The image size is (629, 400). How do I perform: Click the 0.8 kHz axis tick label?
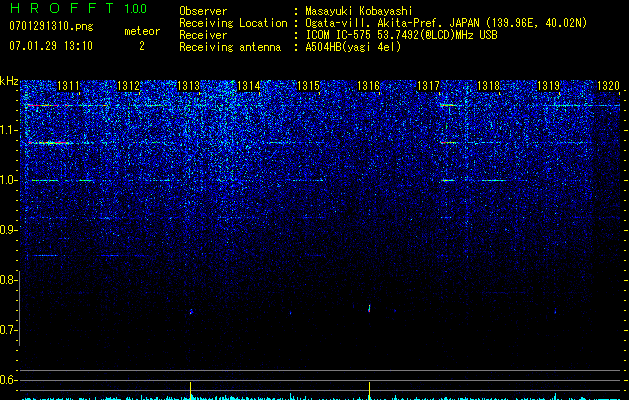click(x=8, y=280)
